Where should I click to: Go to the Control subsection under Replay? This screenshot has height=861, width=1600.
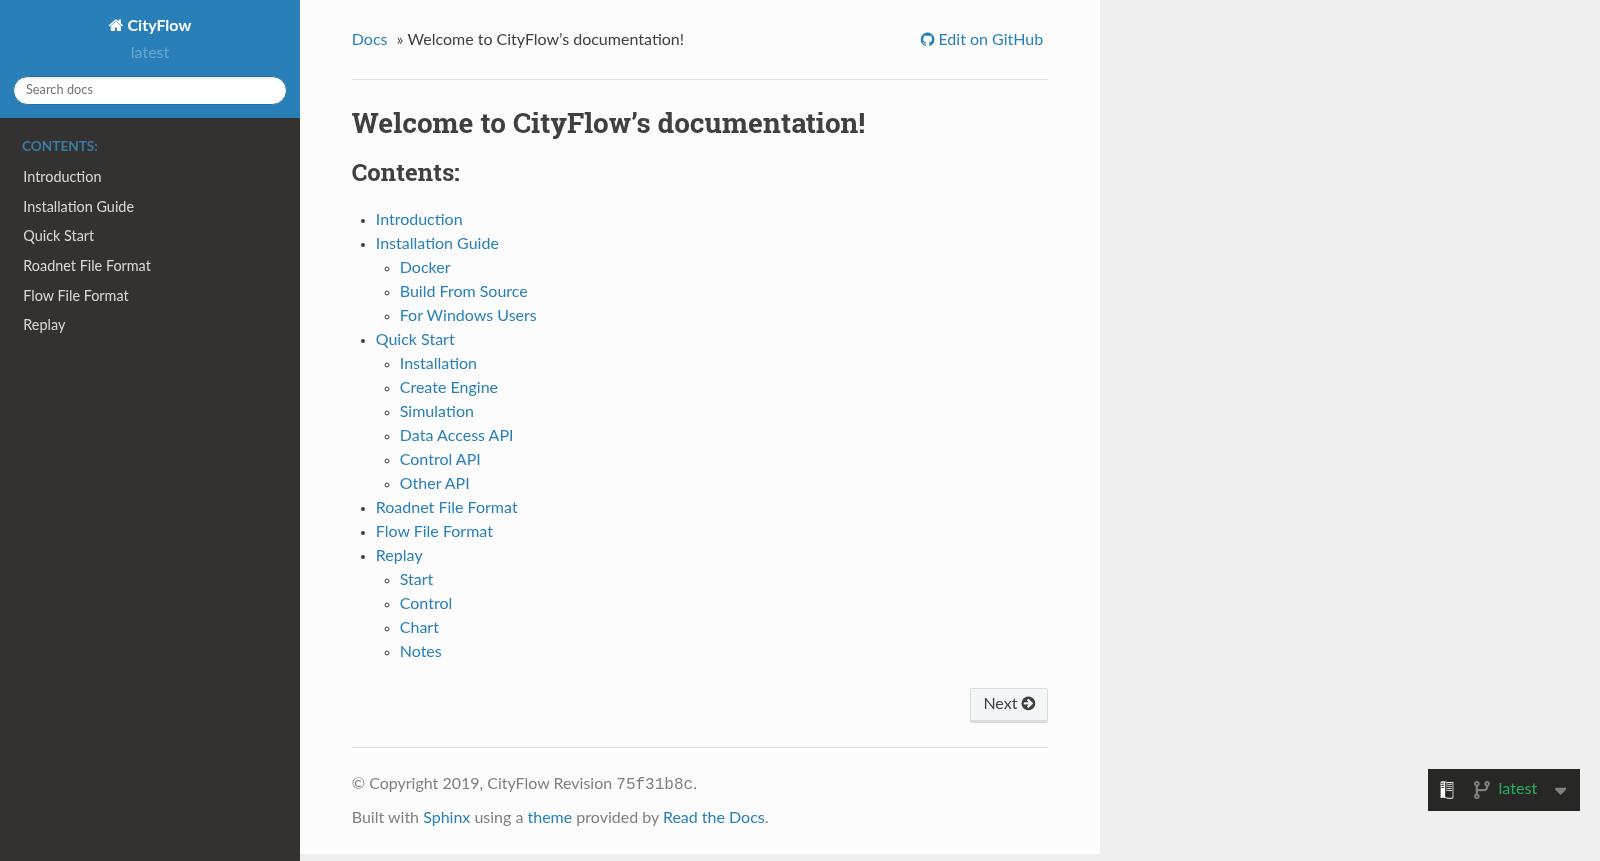[425, 604]
